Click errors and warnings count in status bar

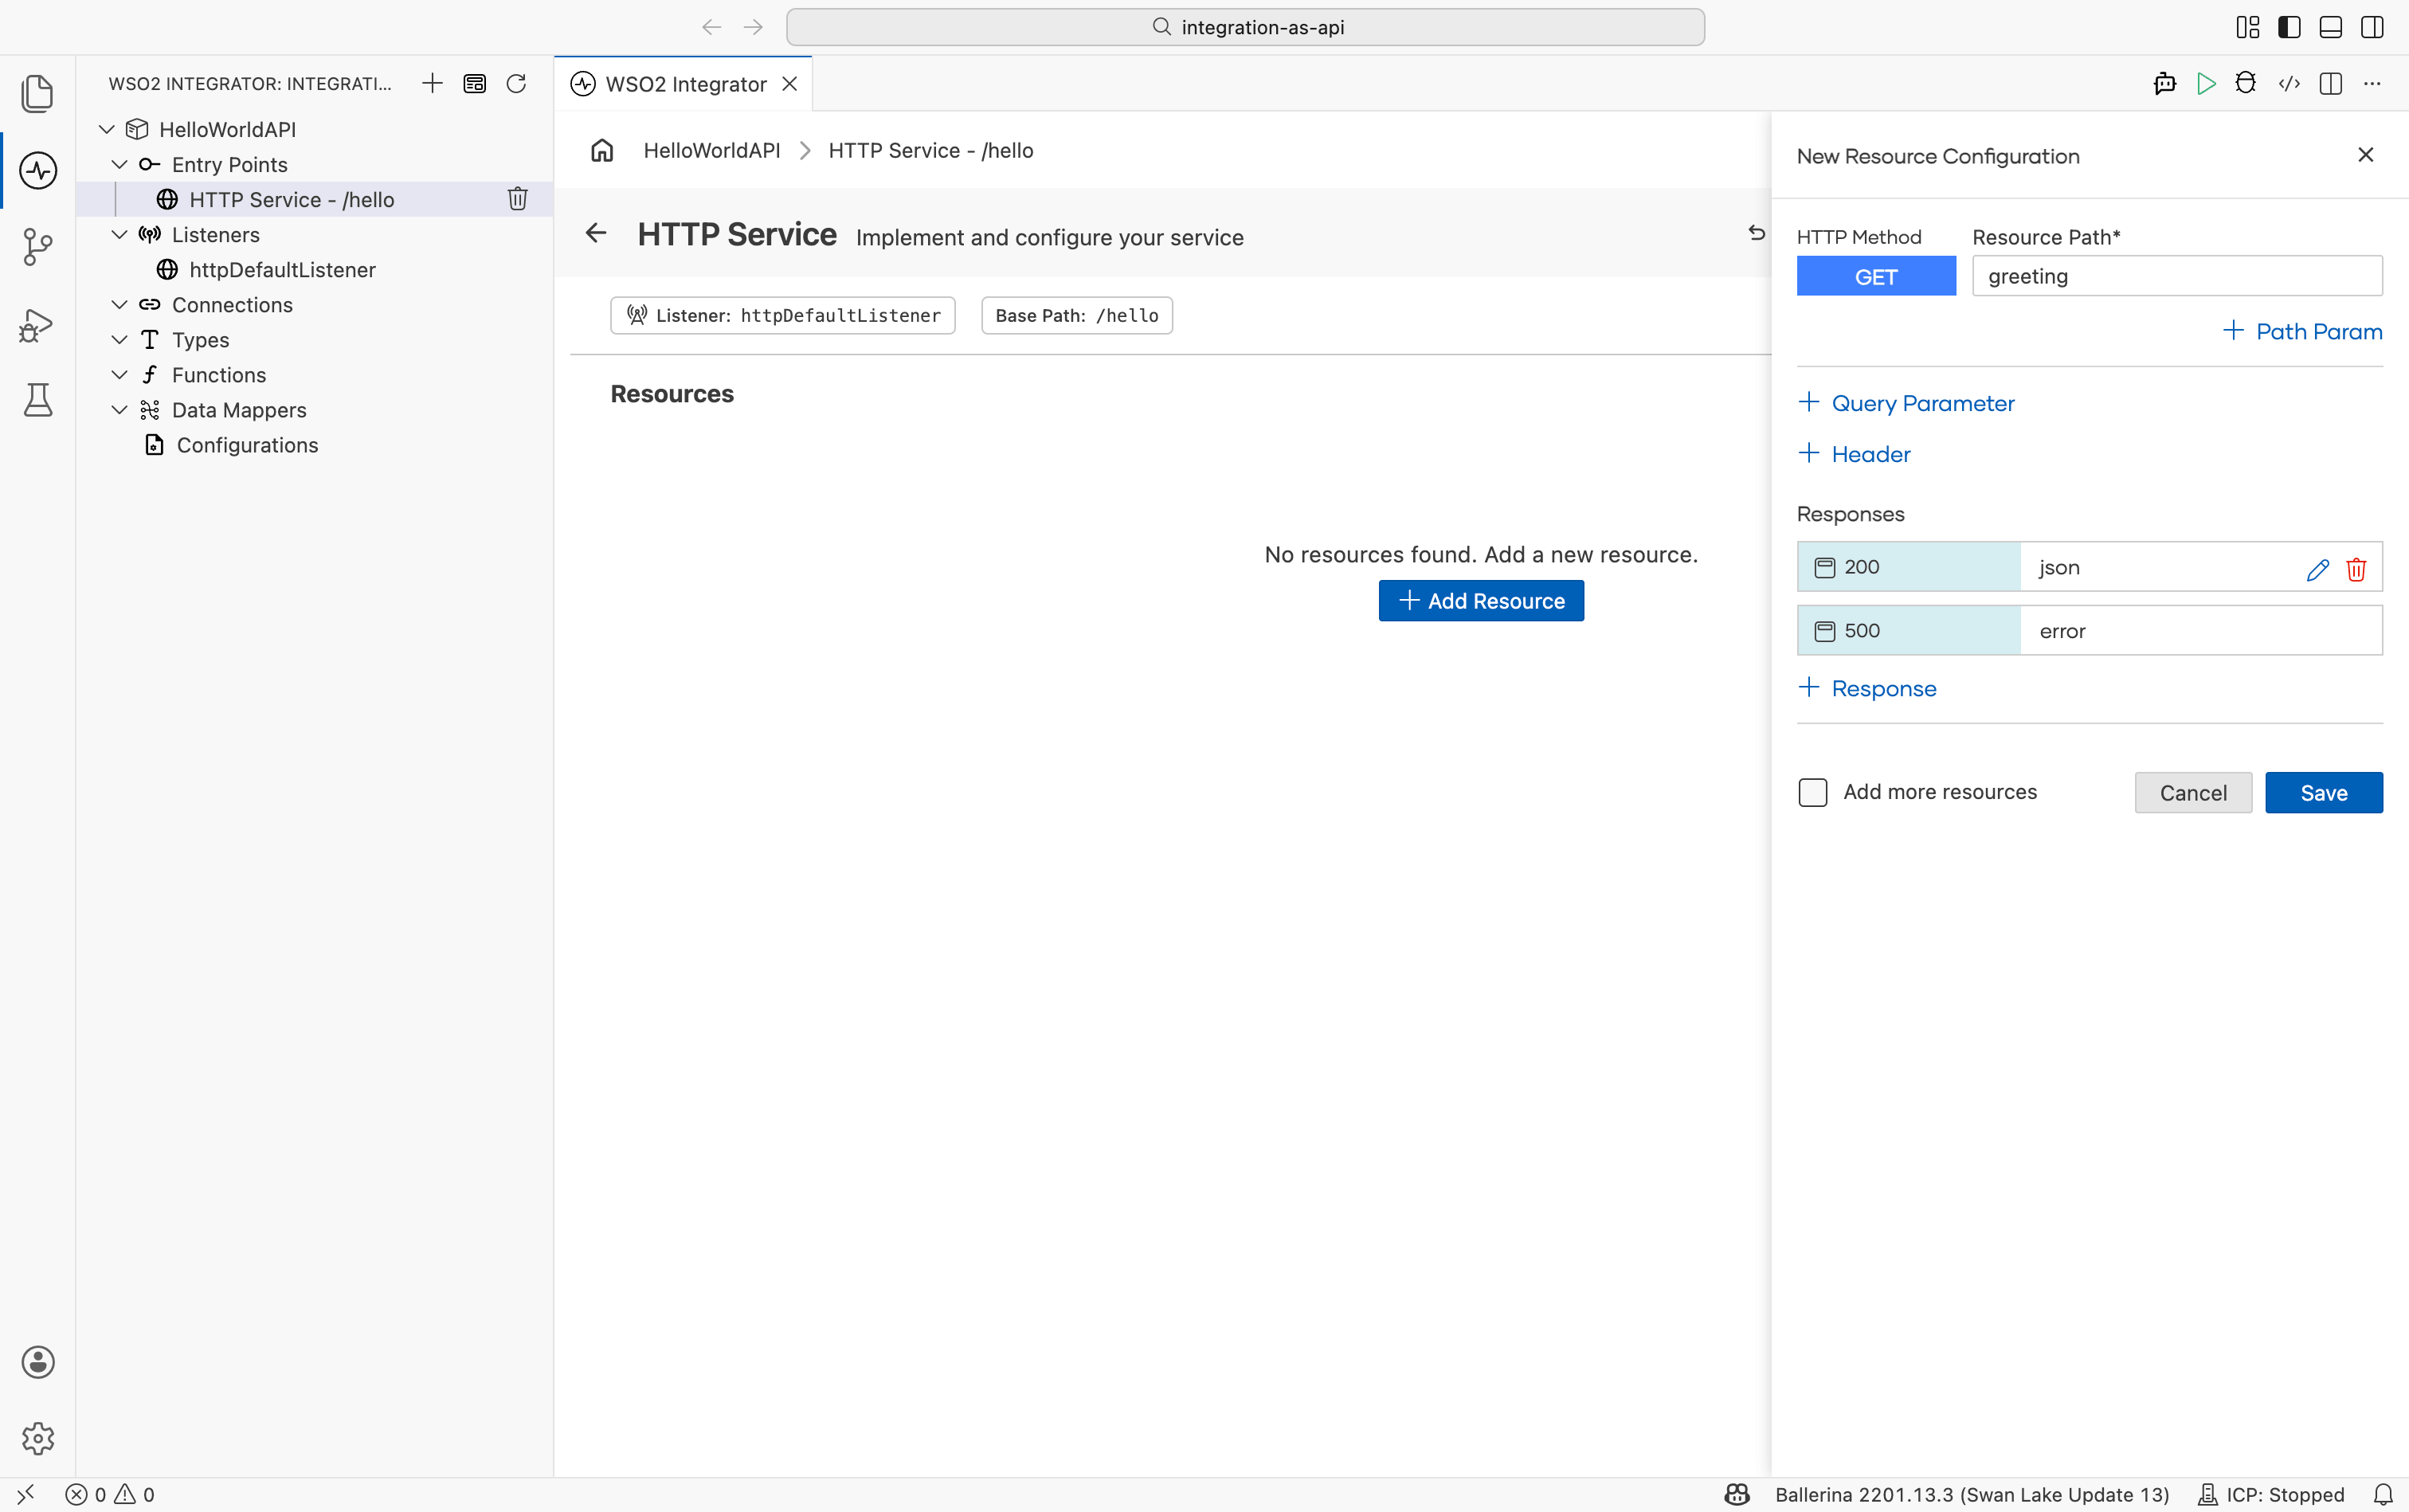point(110,1494)
